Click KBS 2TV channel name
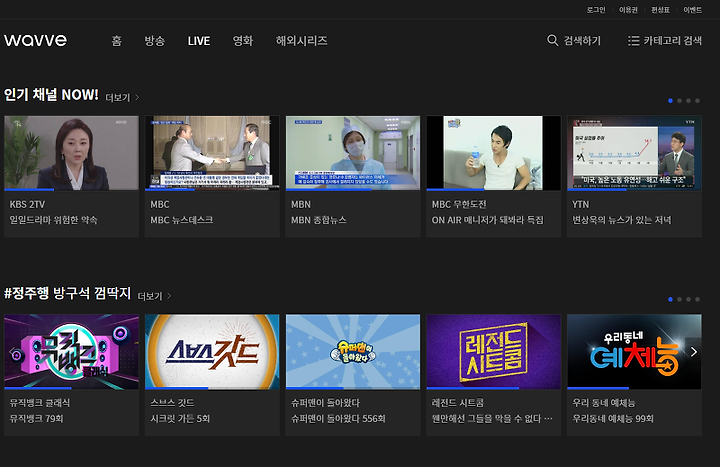This screenshot has width=720, height=467. (x=27, y=204)
